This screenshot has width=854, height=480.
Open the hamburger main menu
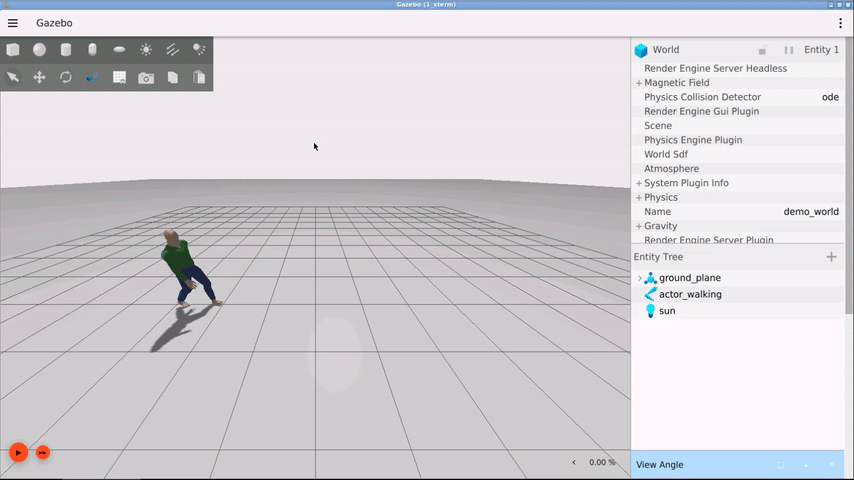click(13, 23)
